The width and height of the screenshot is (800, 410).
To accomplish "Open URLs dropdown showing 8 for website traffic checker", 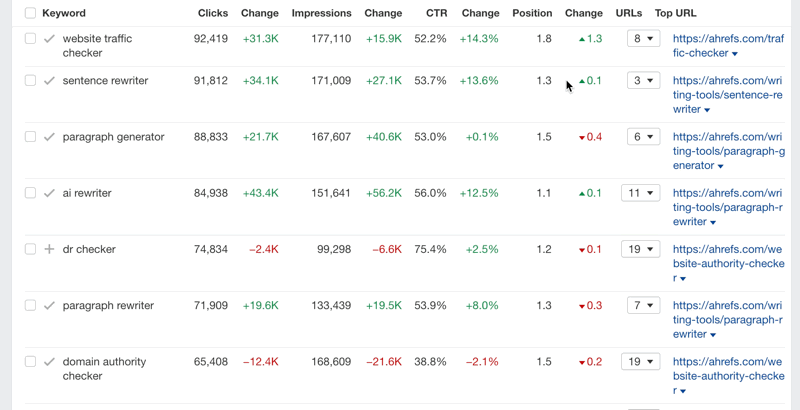I will (x=642, y=39).
